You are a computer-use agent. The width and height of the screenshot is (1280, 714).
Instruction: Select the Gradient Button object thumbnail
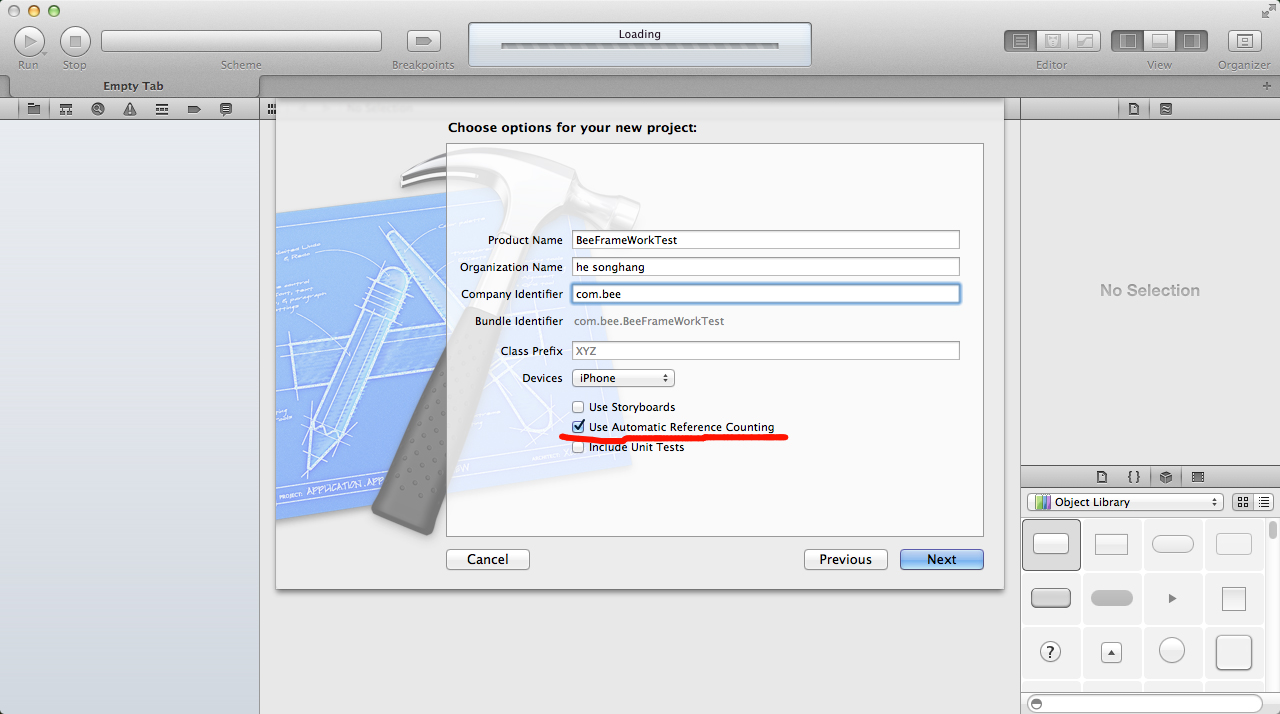tap(1111, 544)
